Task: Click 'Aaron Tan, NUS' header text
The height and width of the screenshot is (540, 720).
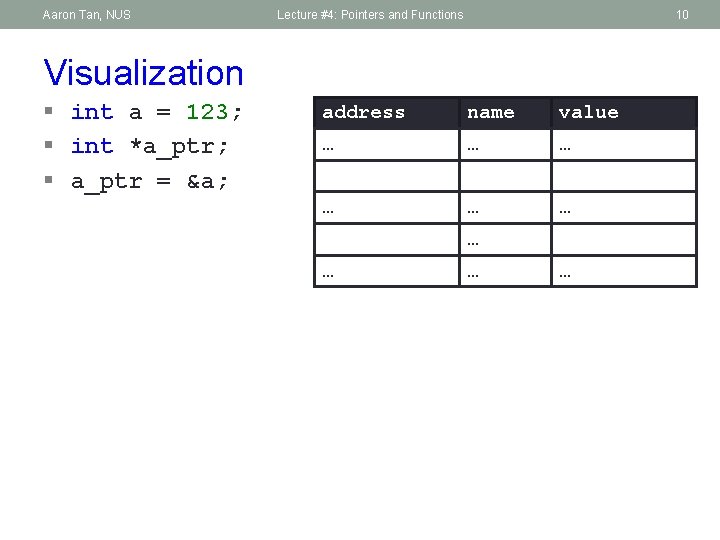Action: (x=87, y=15)
